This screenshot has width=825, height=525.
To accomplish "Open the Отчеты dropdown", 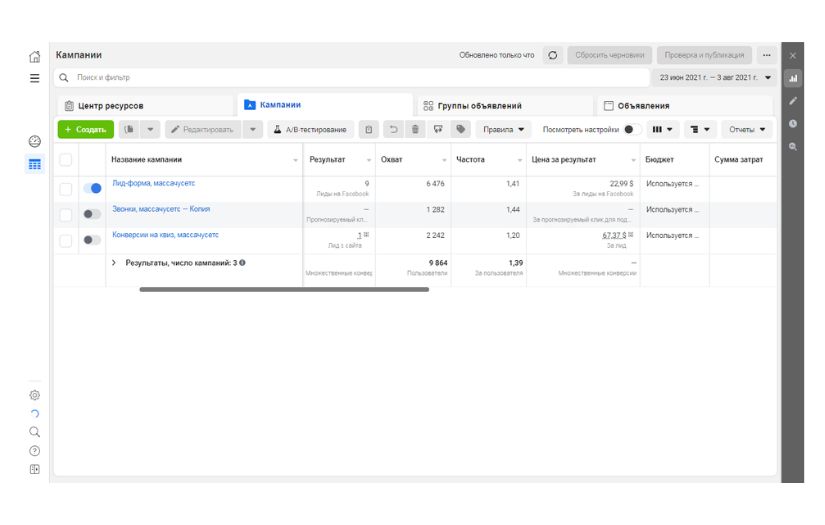I will coord(747,129).
